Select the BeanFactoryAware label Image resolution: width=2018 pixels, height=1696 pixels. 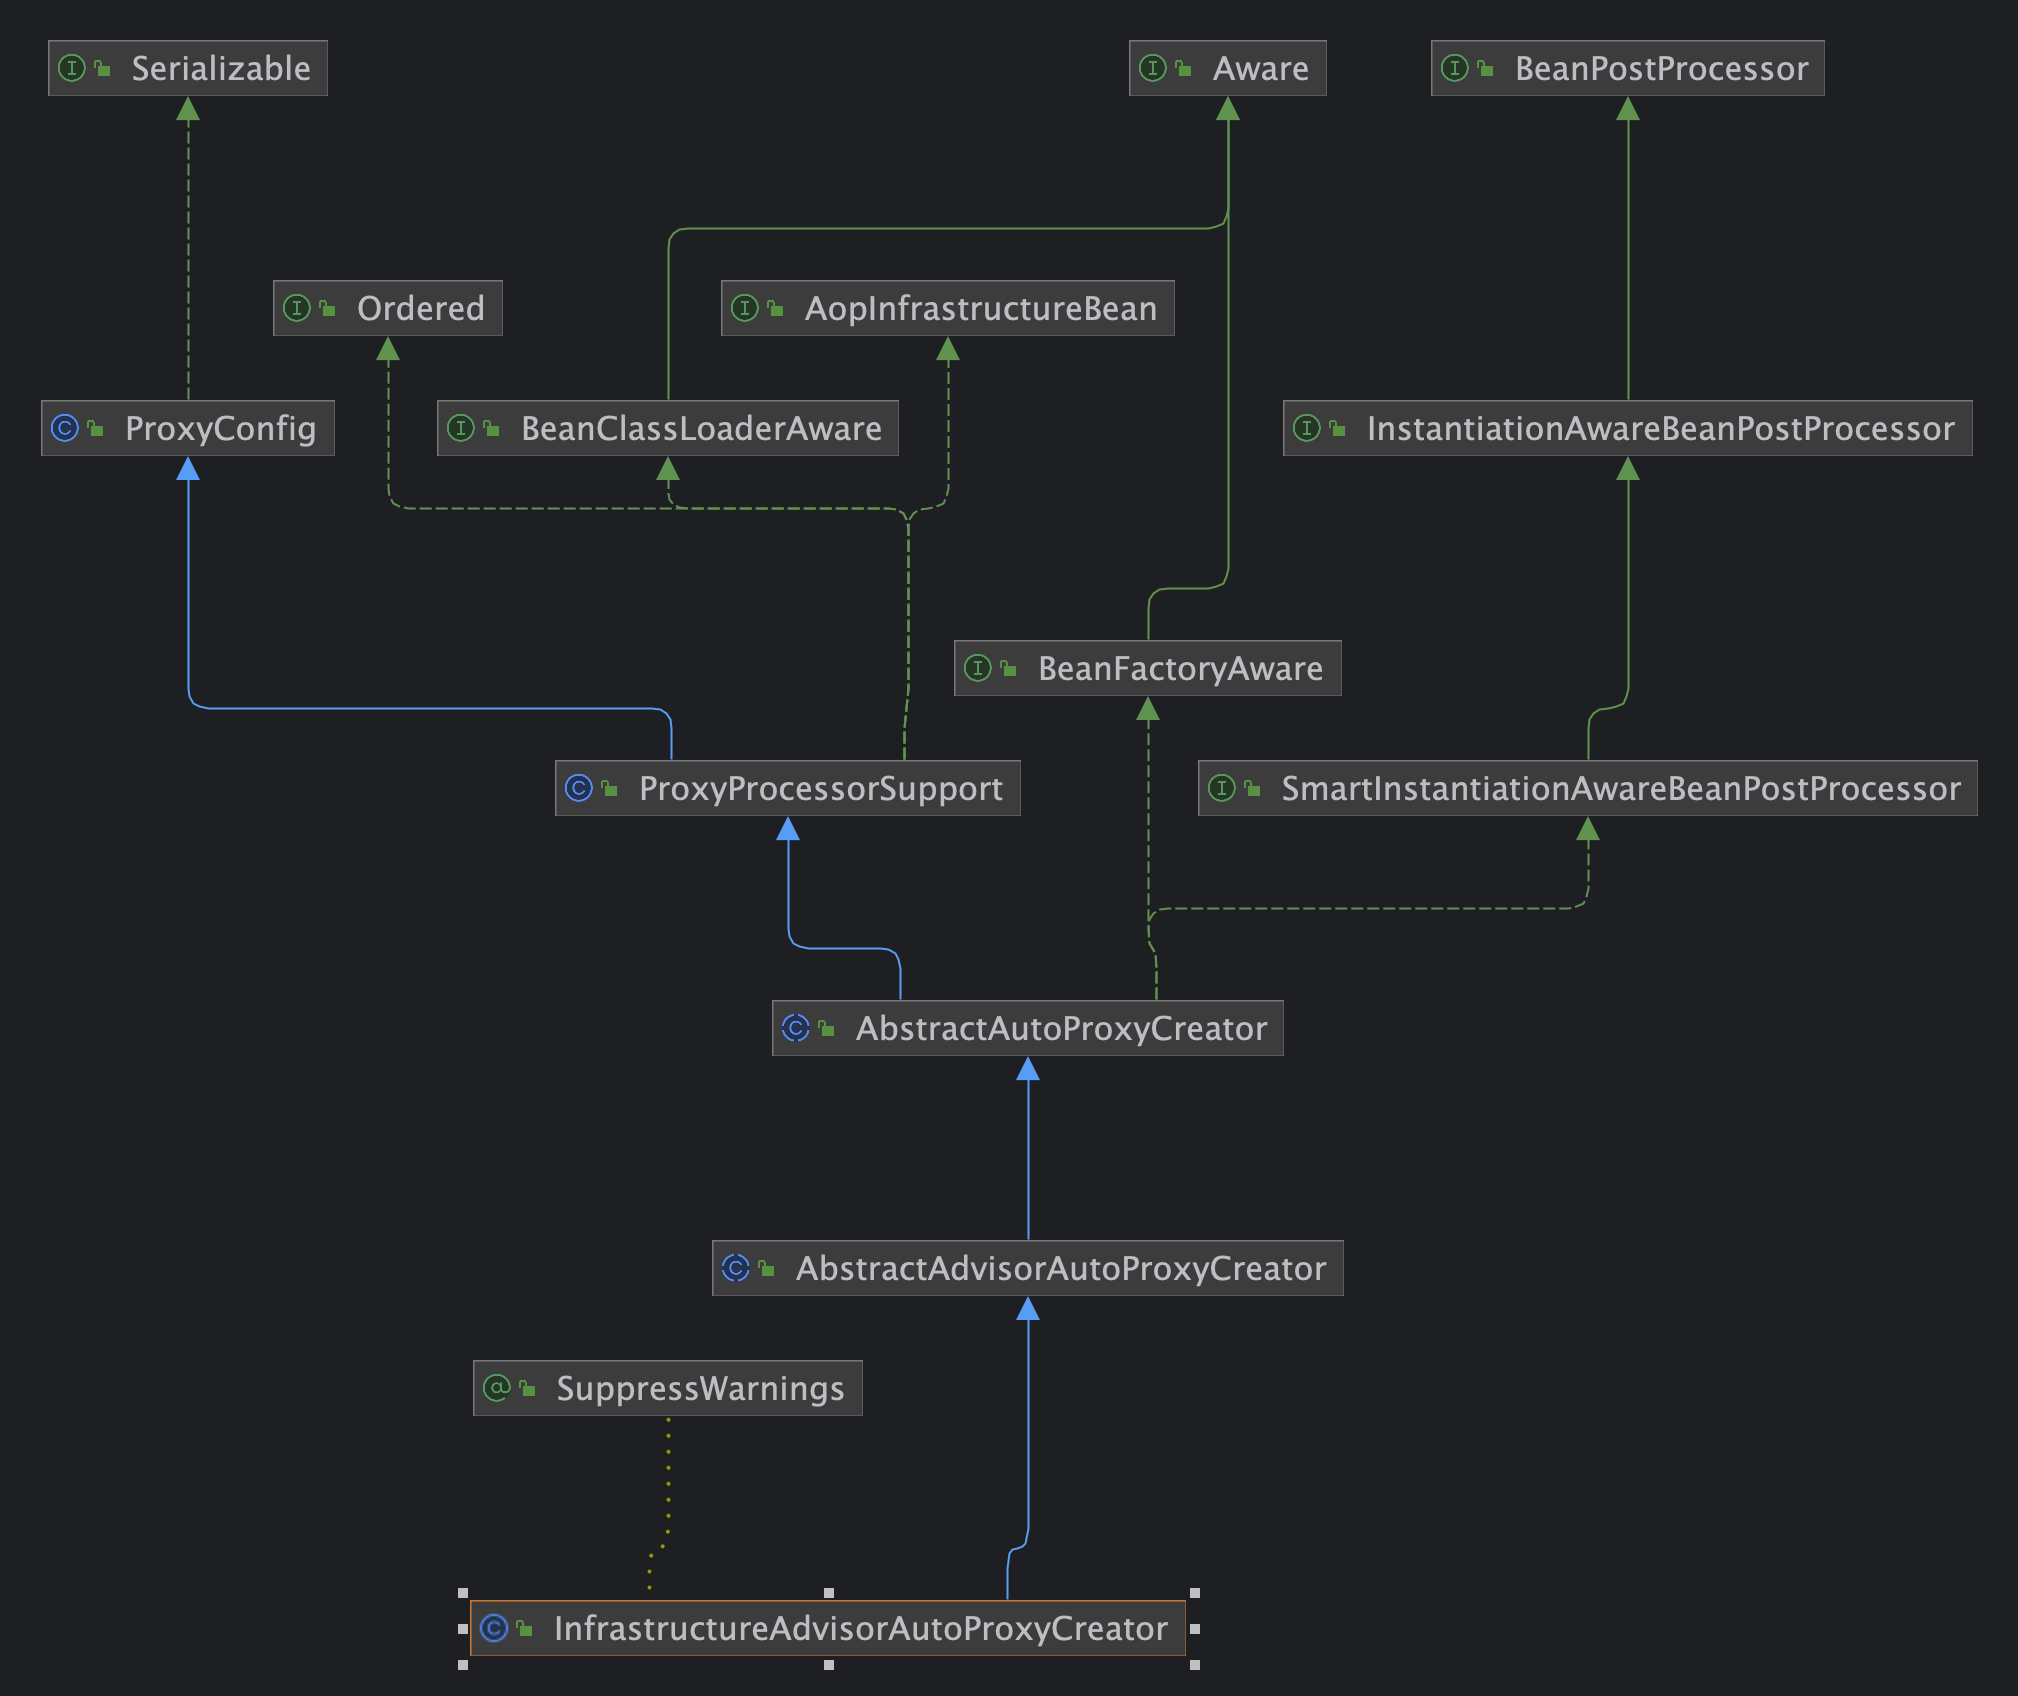pos(1181,668)
